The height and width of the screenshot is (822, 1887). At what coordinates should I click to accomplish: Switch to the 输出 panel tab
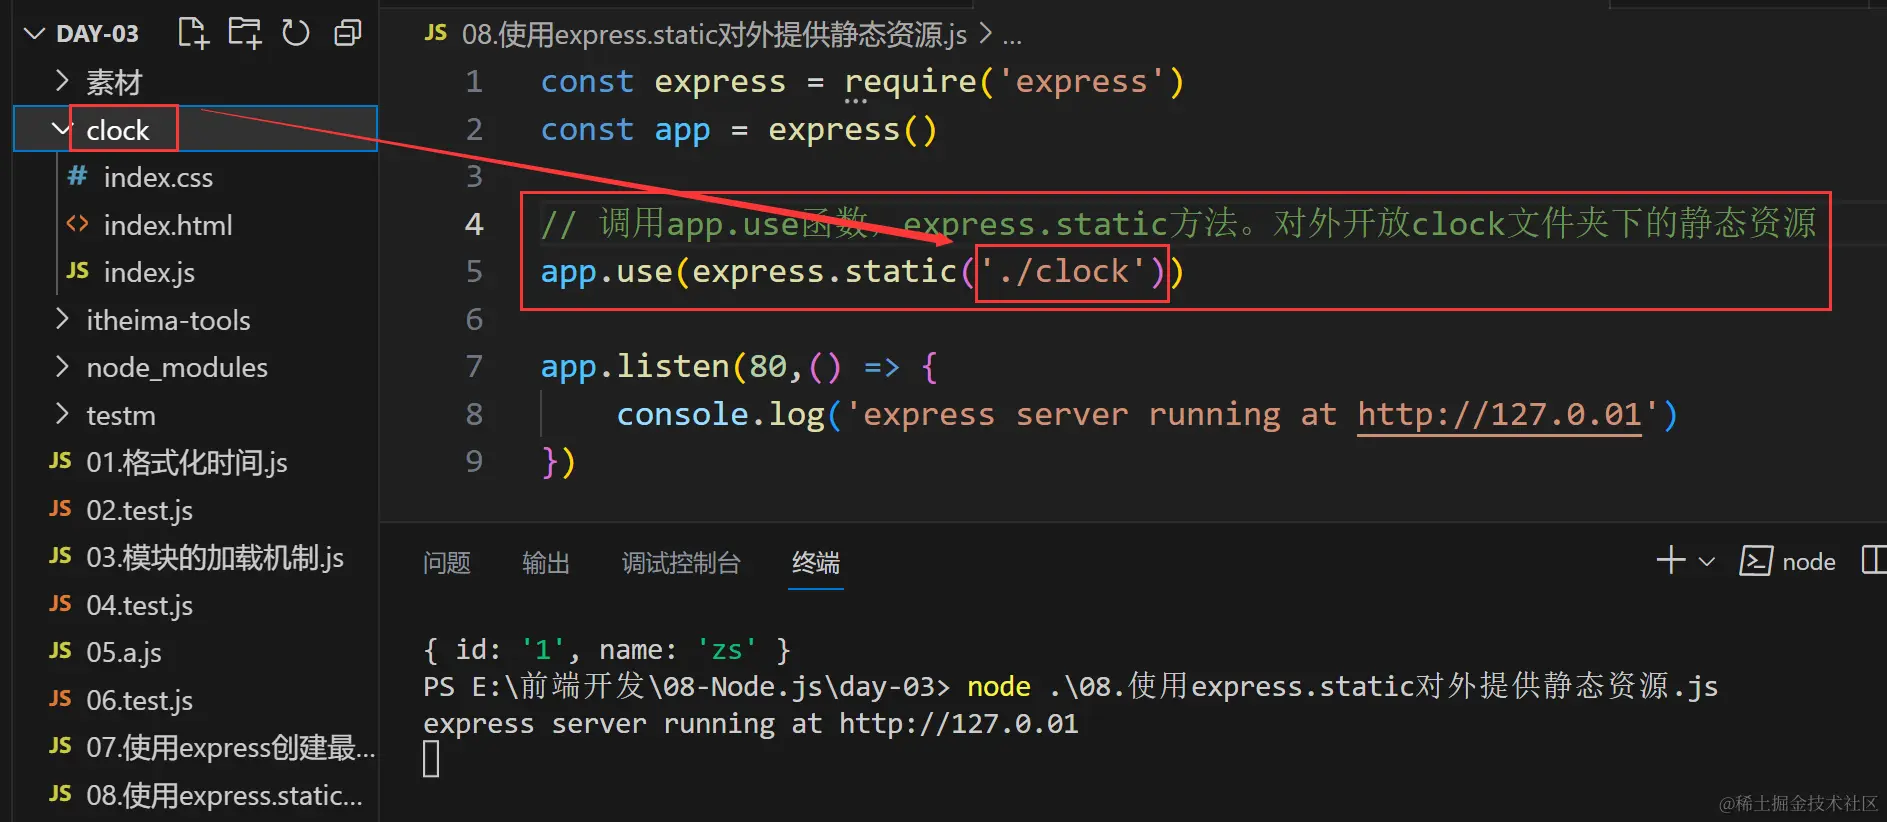pyautogui.click(x=546, y=563)
